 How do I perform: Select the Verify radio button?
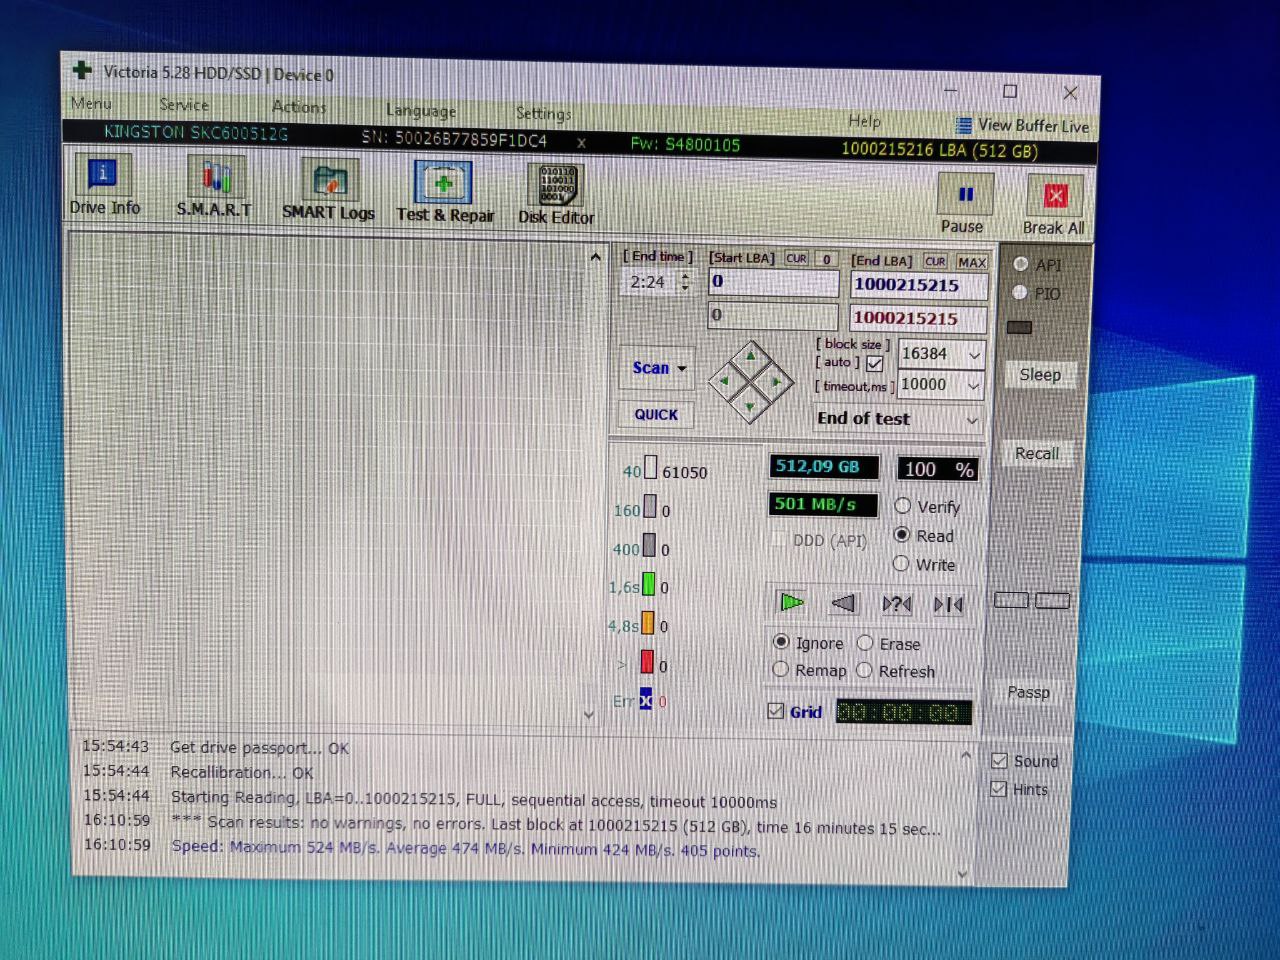(x=903, y=506)
